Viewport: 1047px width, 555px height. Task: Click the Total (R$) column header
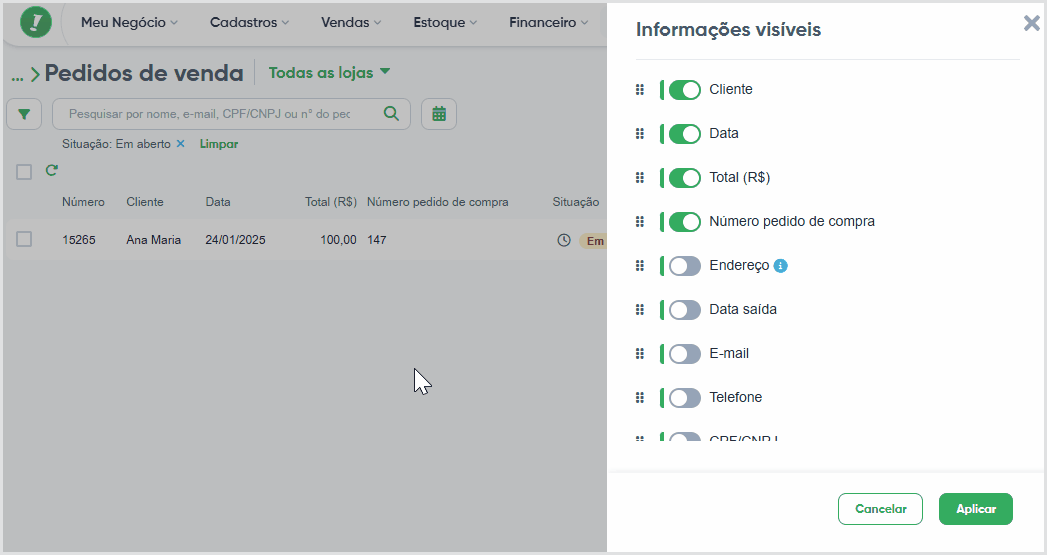331,202
